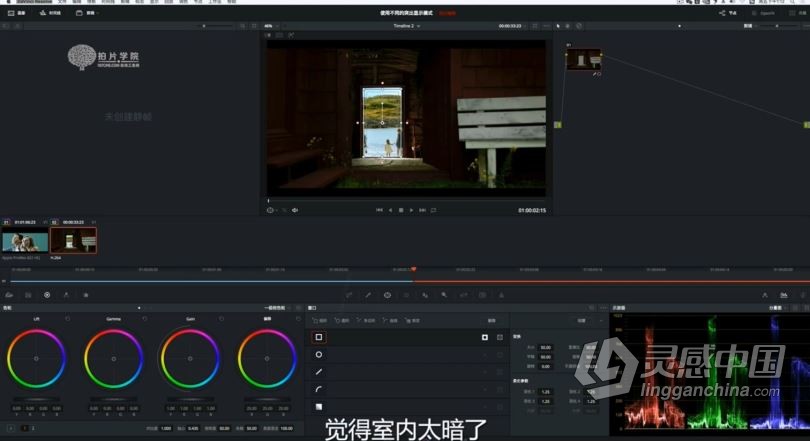Toggle rectangle window invert button
This screenshot has height=441, width=810.
[x=485, y=337]
